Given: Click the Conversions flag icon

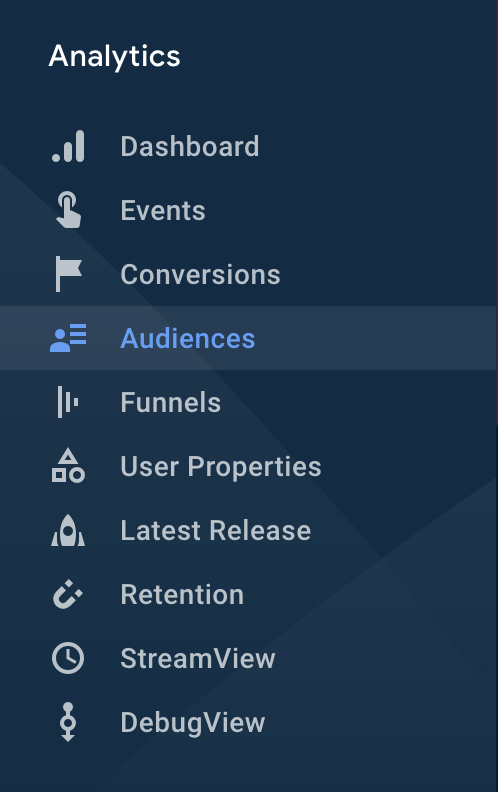Looking at the screenshot, I should click(68, 274).
